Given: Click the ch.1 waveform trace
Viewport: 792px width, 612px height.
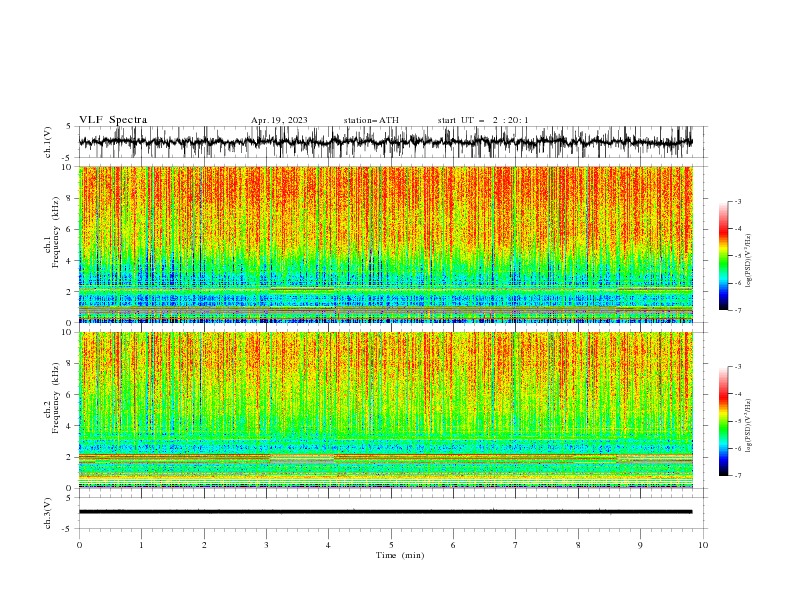Looking at the screenshot, I should (x=385, y=142).
